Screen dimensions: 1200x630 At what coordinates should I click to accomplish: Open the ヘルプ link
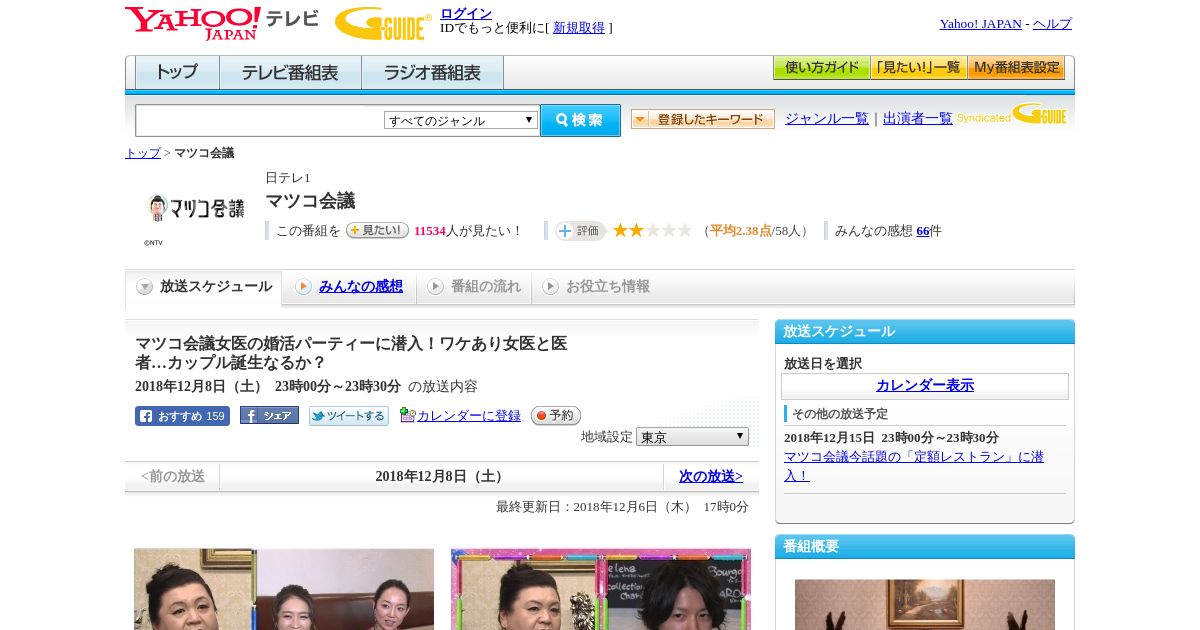click(x=1052, y=24)
